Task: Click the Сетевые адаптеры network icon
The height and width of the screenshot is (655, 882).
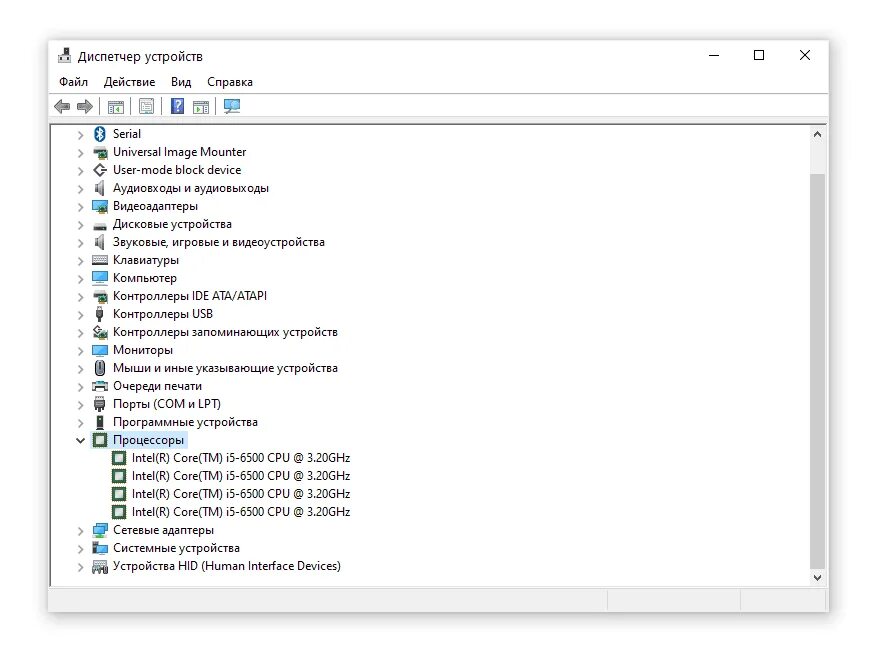Action: point(100,530)
